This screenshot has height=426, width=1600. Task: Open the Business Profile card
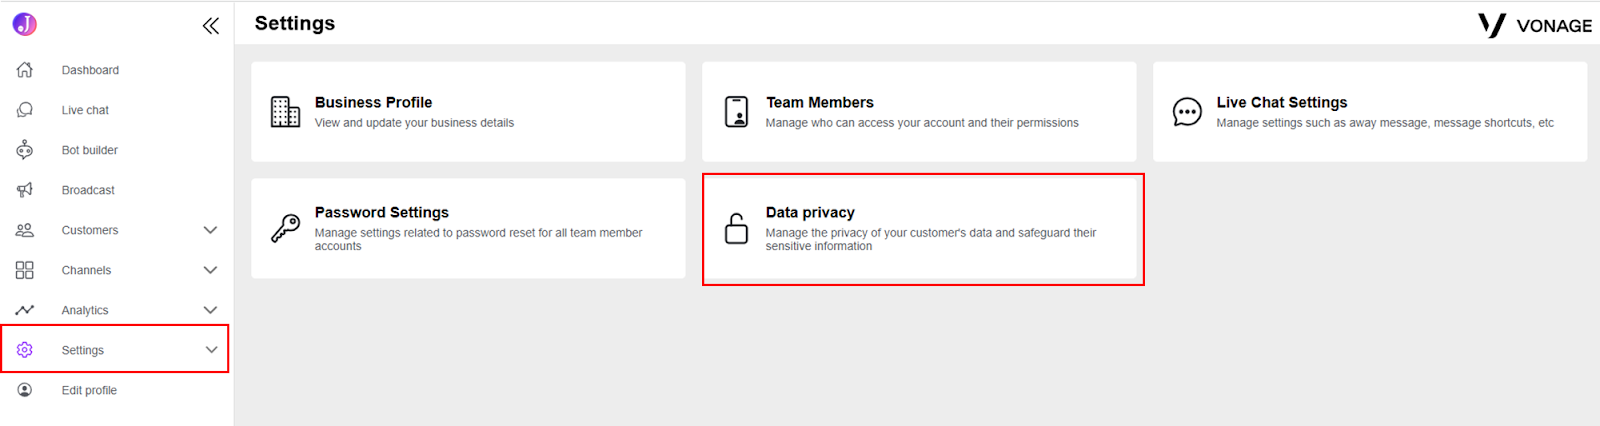468,112
